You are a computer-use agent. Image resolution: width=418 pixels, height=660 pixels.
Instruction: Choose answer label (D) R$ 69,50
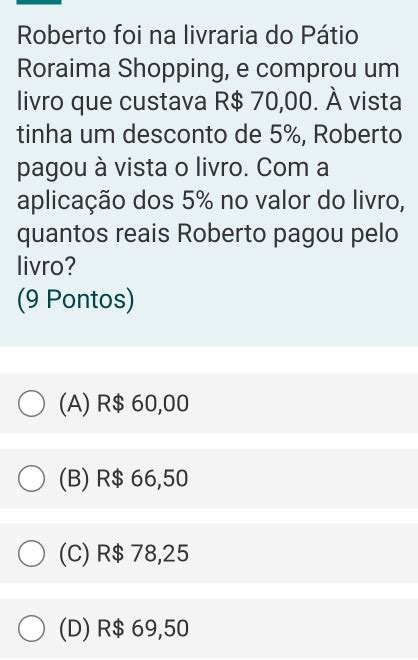(x=124, y=628)
